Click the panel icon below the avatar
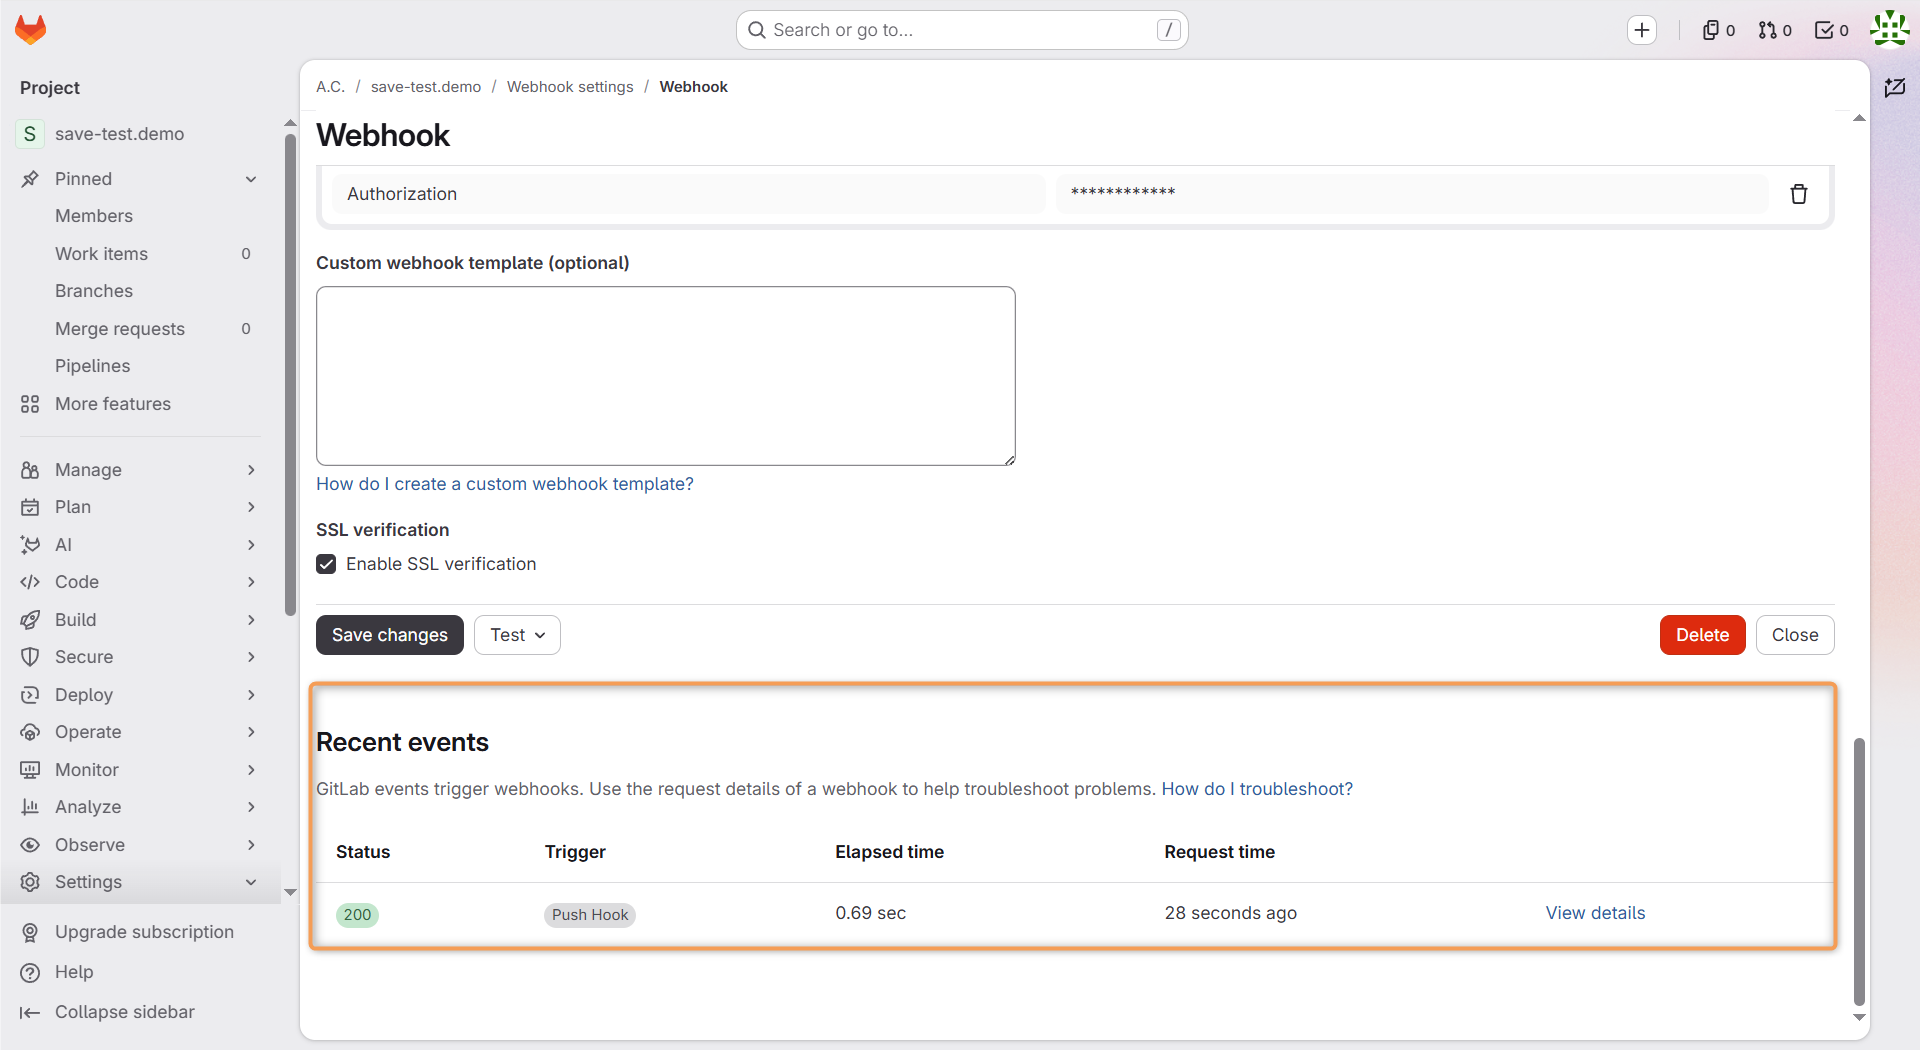 click(1895, 88)
